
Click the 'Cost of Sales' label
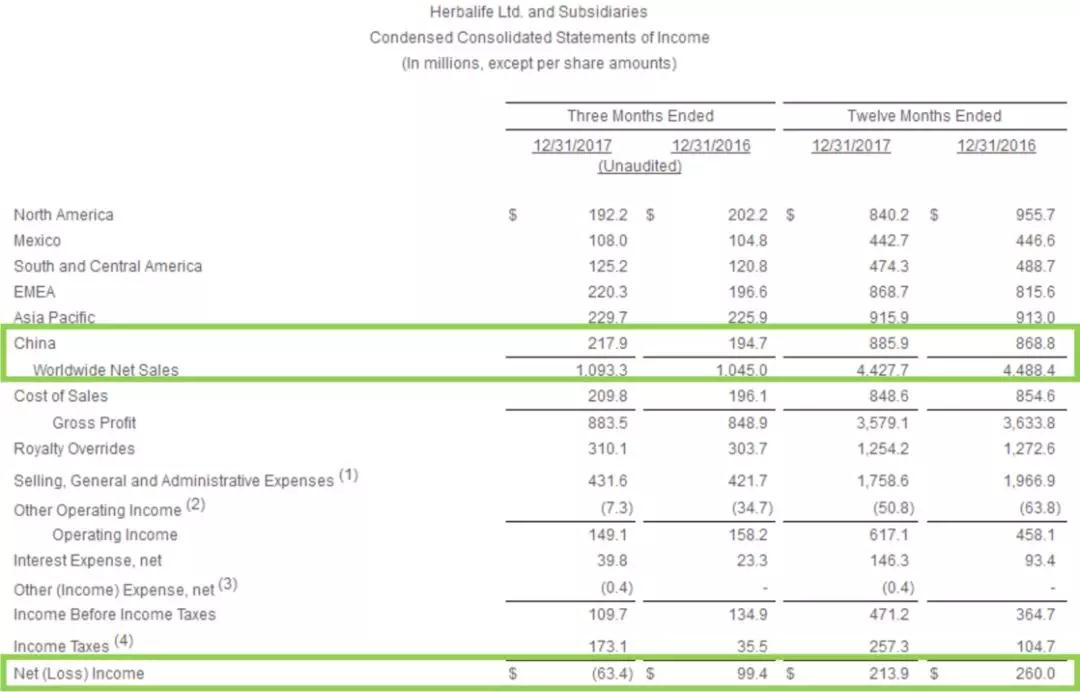[61, 396]
